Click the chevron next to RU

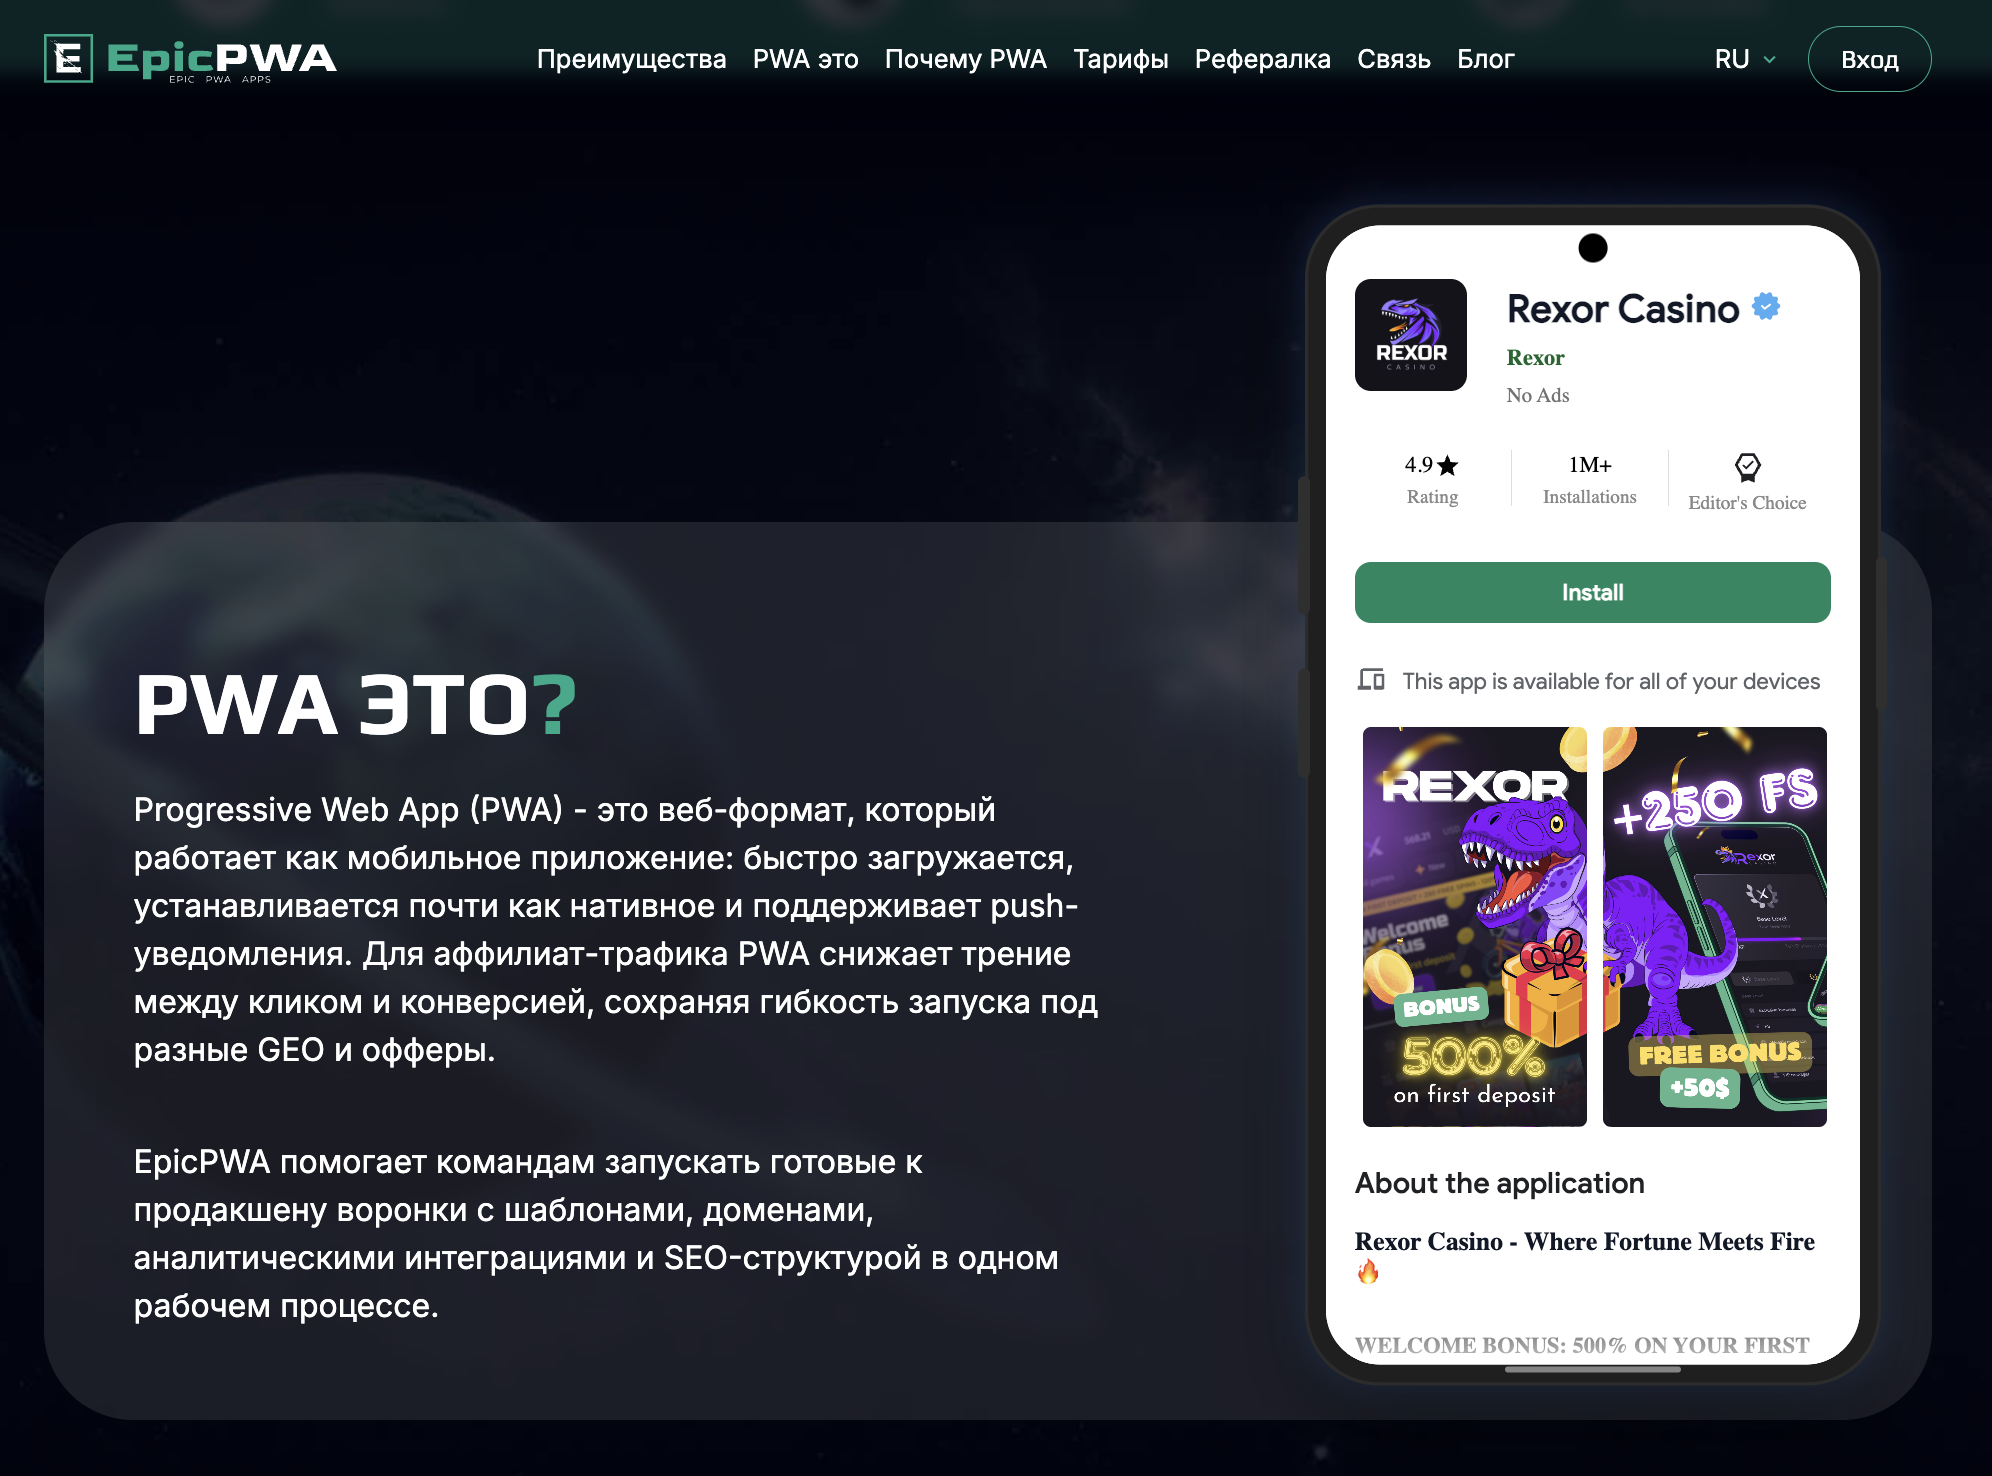1769,60
